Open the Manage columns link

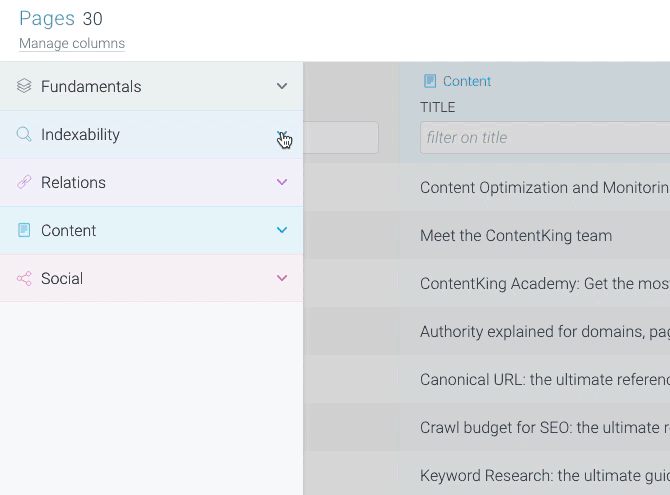(x=72, y=43)
